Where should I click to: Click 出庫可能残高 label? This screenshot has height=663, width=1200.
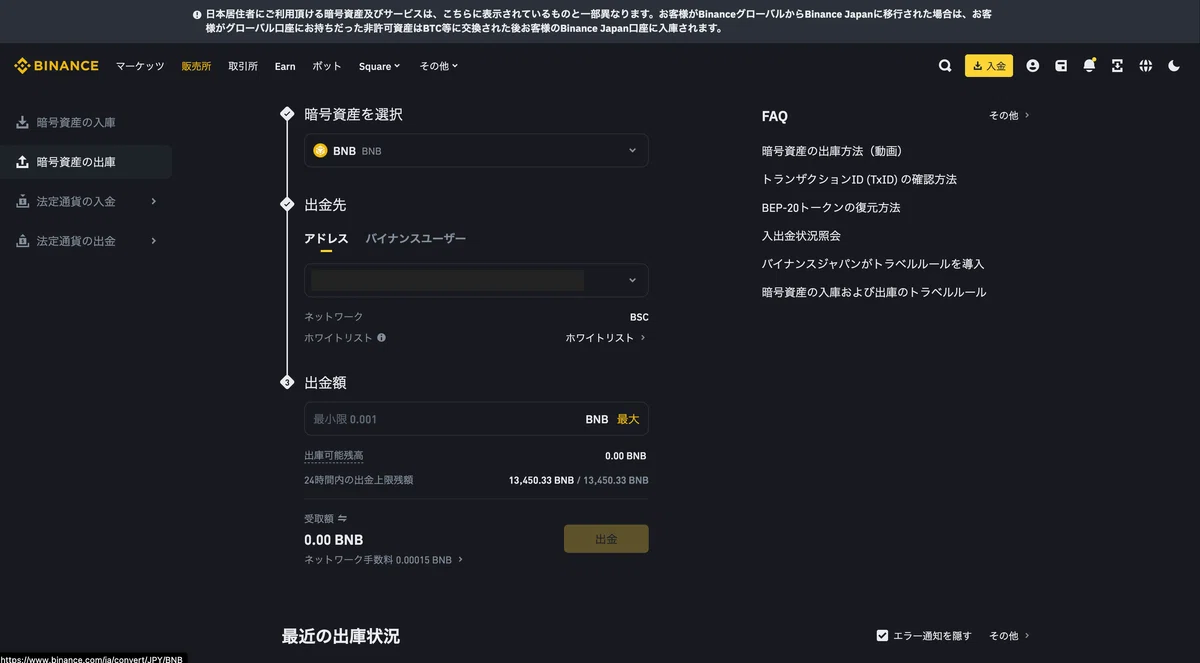coord(333,456)
